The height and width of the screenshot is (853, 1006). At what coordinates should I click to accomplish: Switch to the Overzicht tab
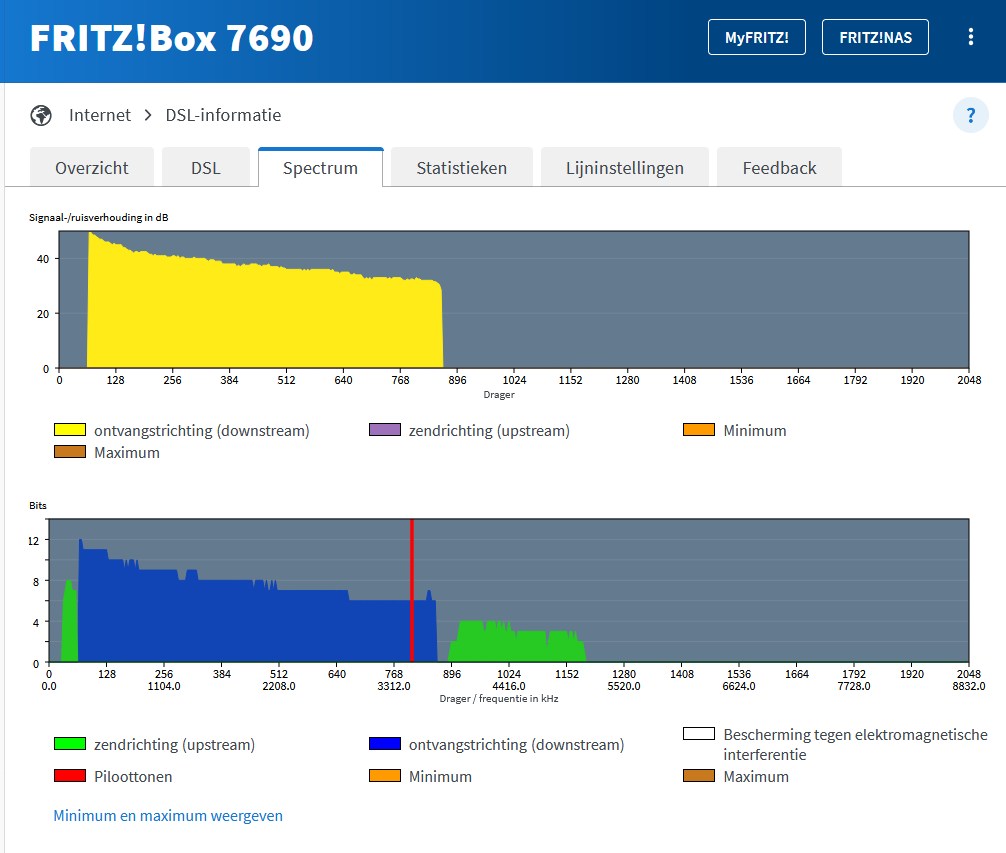[x=92, y=168]
